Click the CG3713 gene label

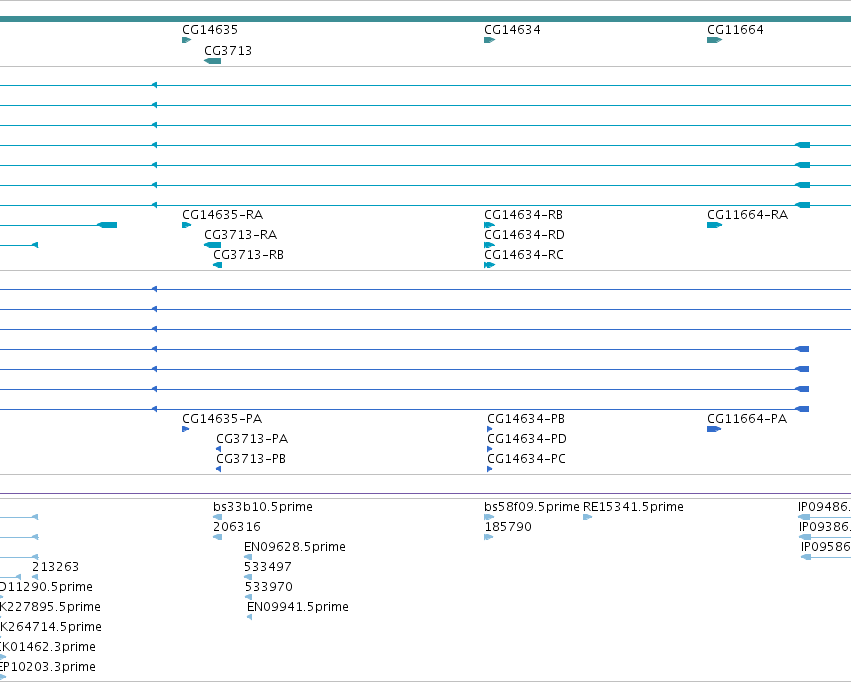pyautogui.click(x=228, y=51)
